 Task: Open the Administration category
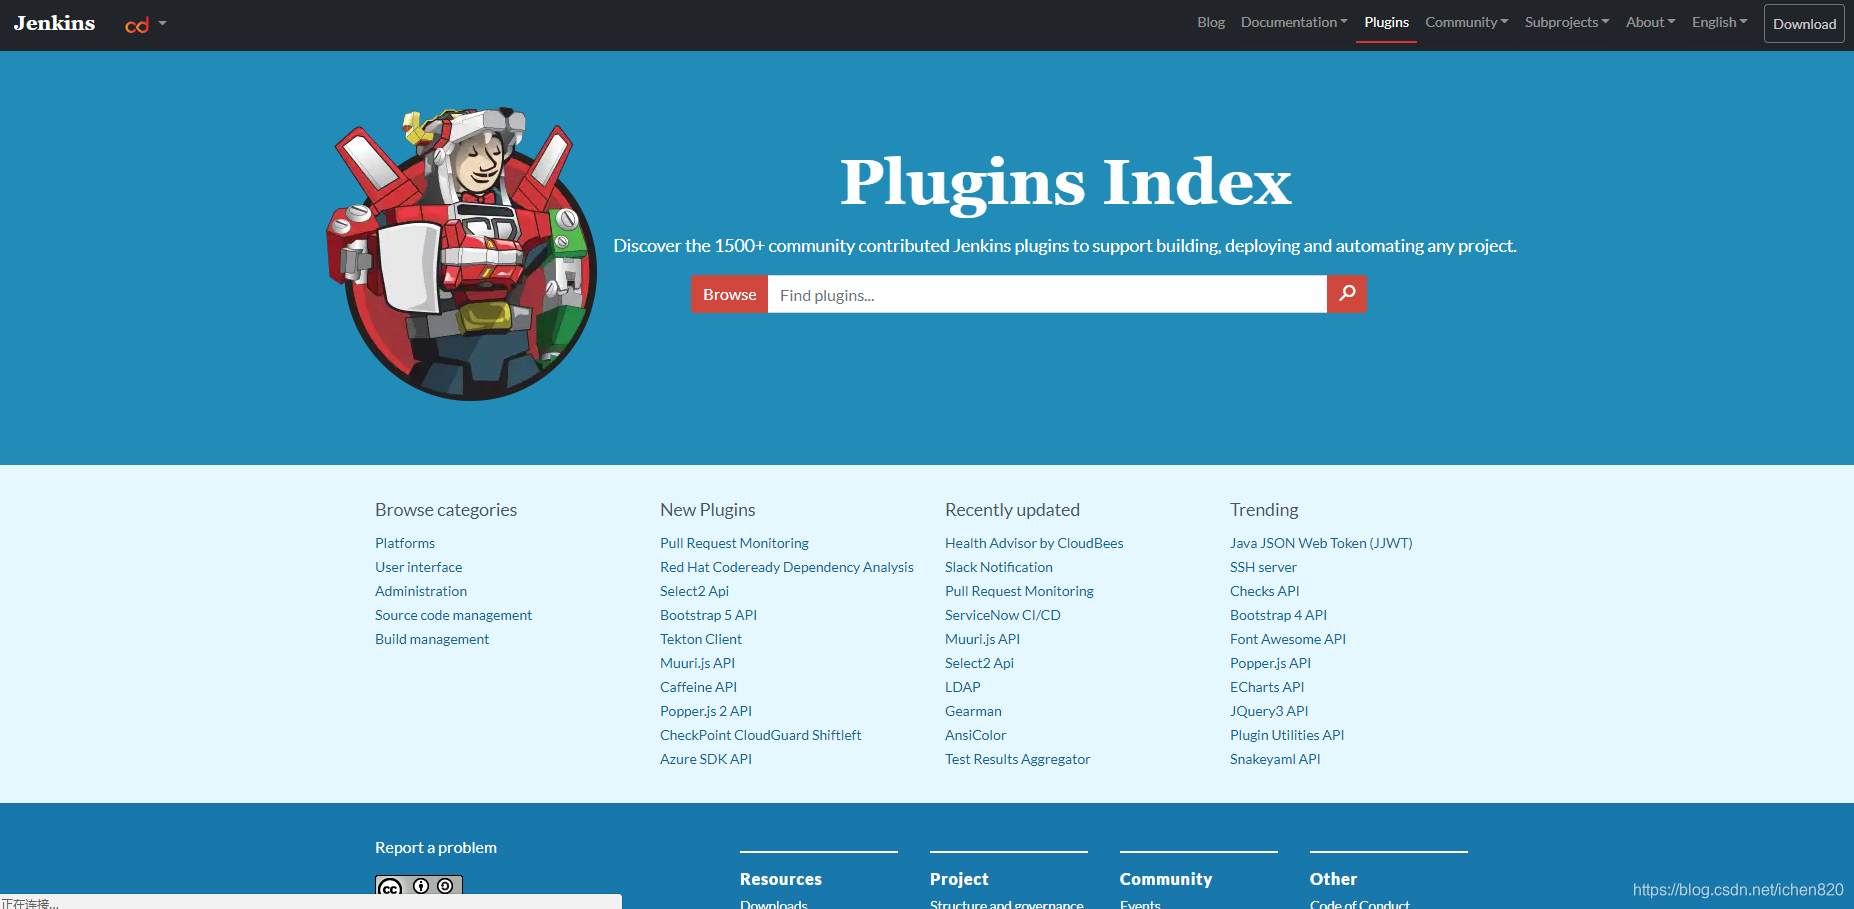tap(421, 591)
